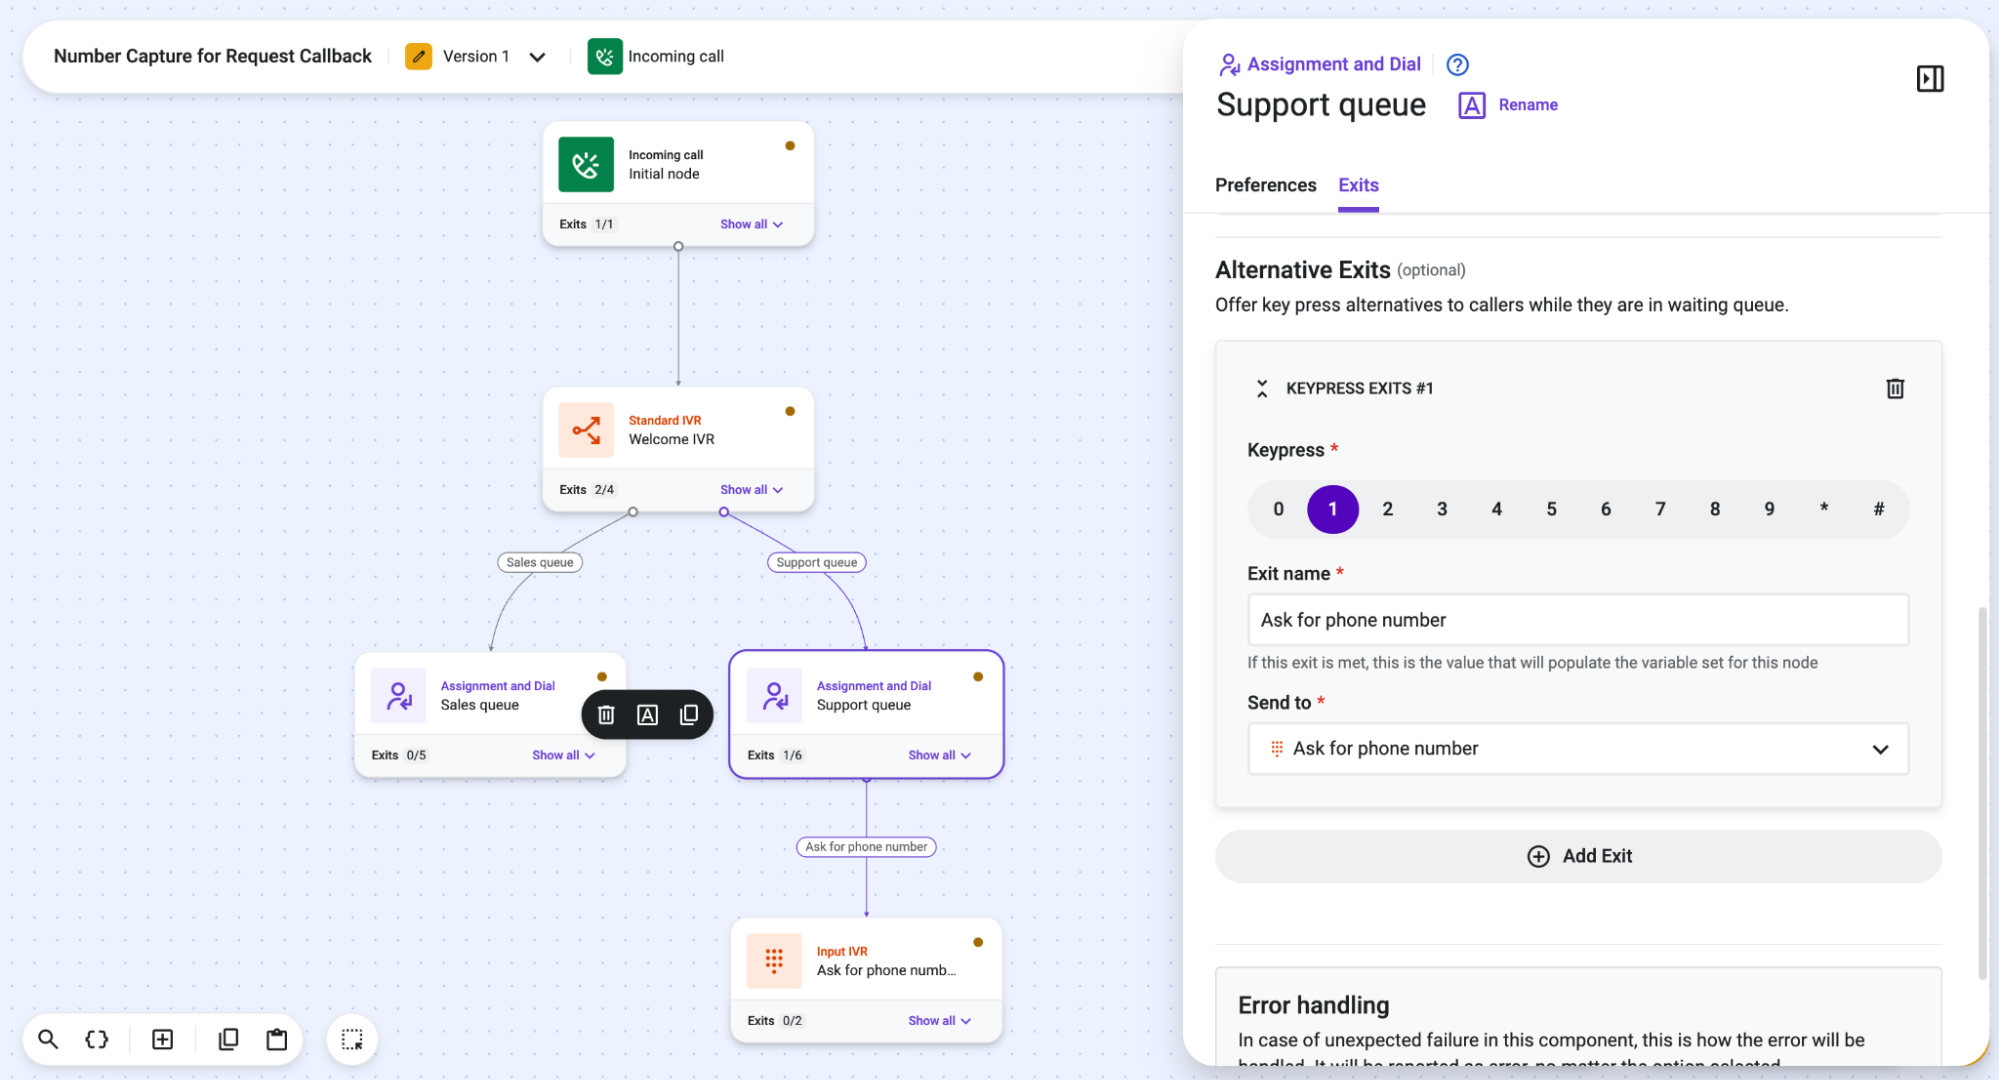The height and width of the screenshot is (1080, 1999).
Task: Expand Show all on Sales queue node
Action: 563,755
